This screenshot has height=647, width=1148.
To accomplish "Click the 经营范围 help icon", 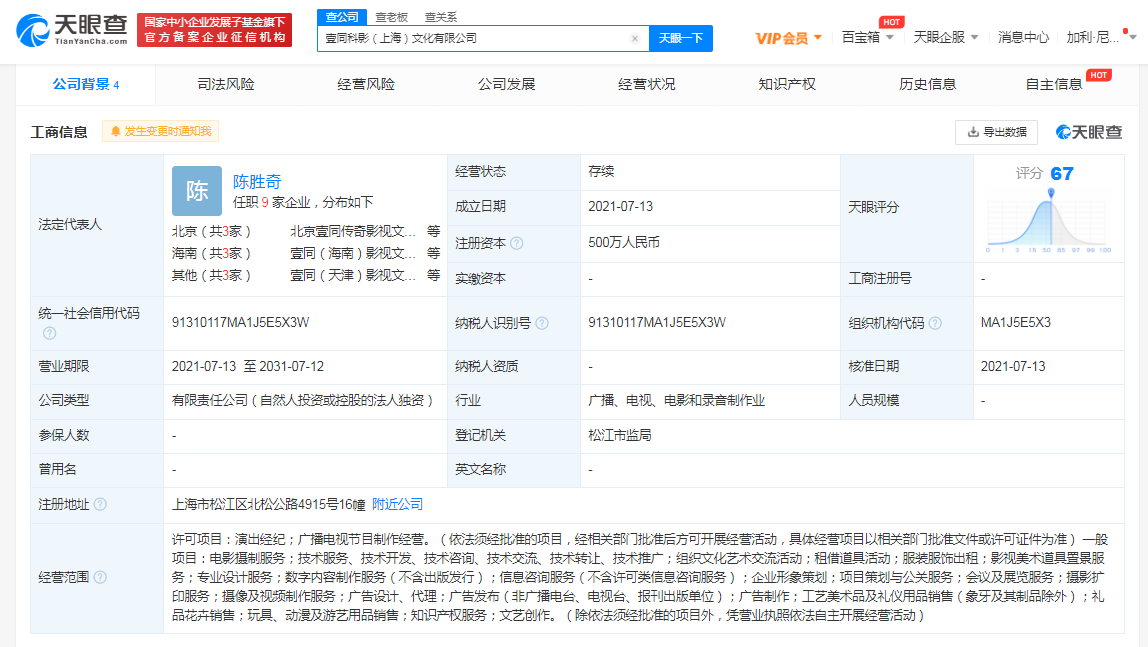I will tap(100, 577).
